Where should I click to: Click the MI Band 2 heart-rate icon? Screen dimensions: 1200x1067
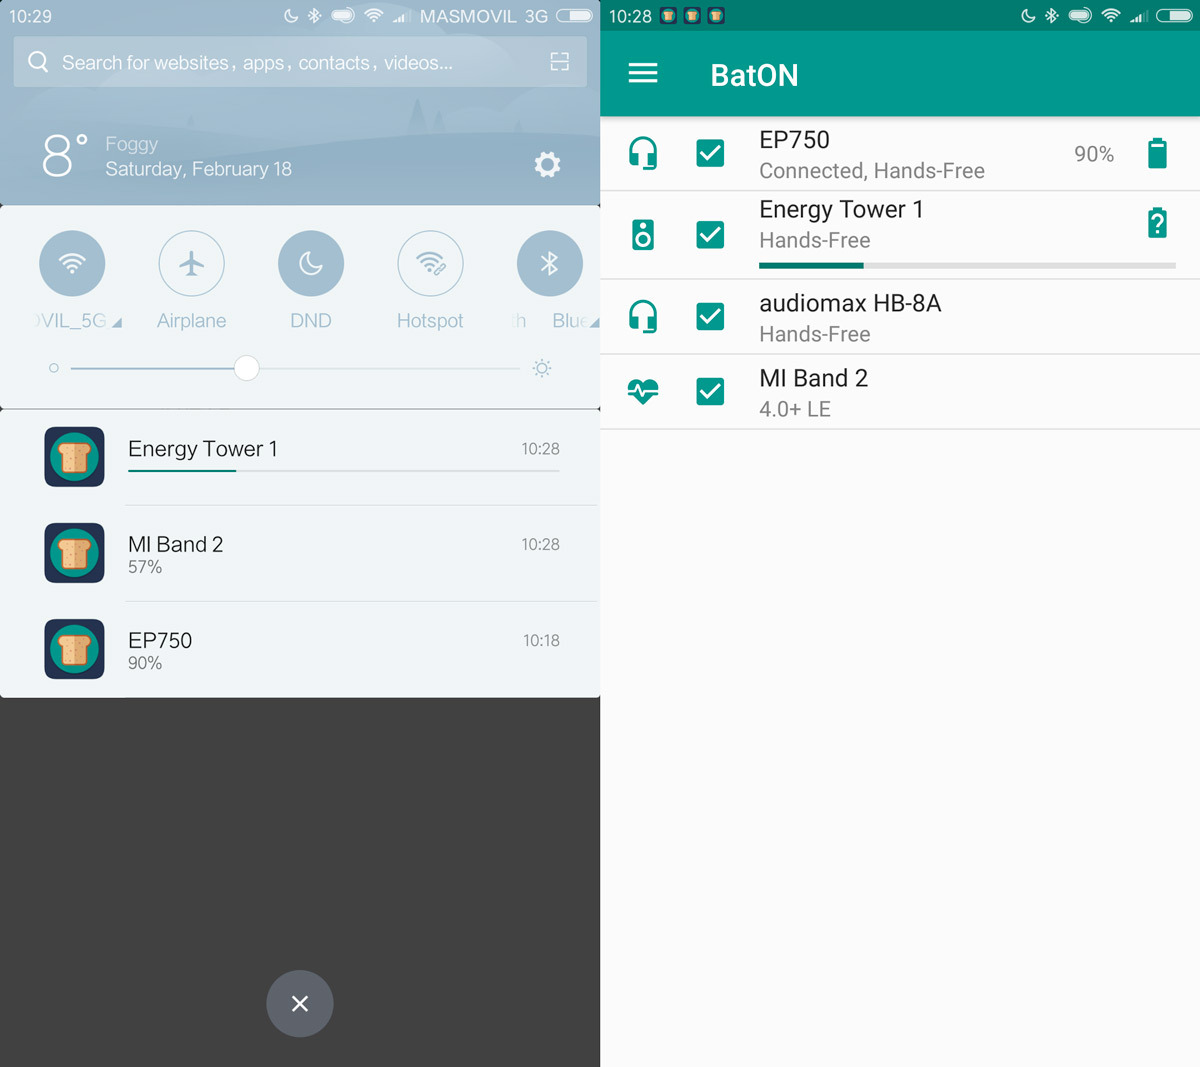[643, 391]
